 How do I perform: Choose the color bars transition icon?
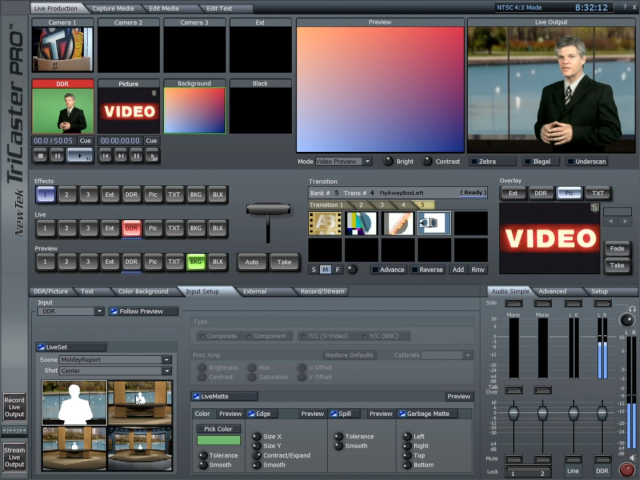tap(361, 223)
